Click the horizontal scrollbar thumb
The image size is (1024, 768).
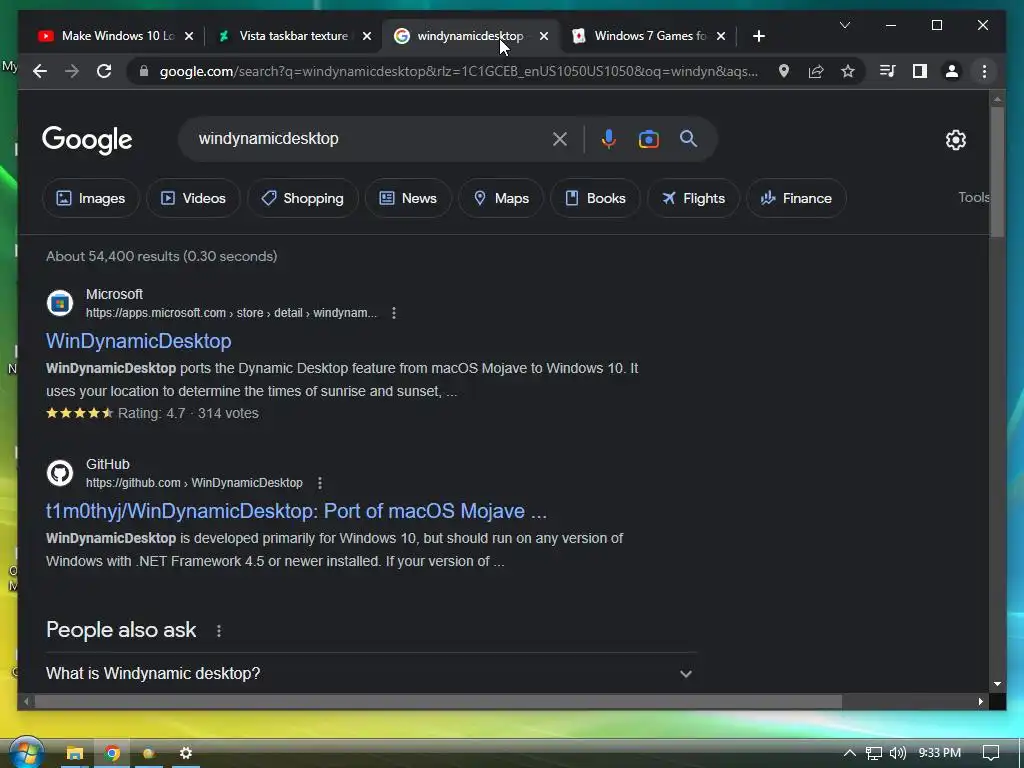438,701
